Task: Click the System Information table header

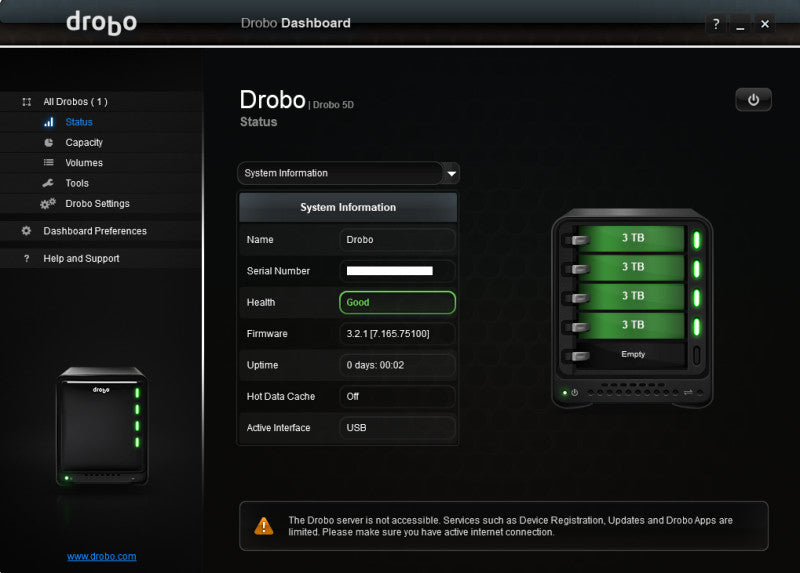Action: coord(348,207)
